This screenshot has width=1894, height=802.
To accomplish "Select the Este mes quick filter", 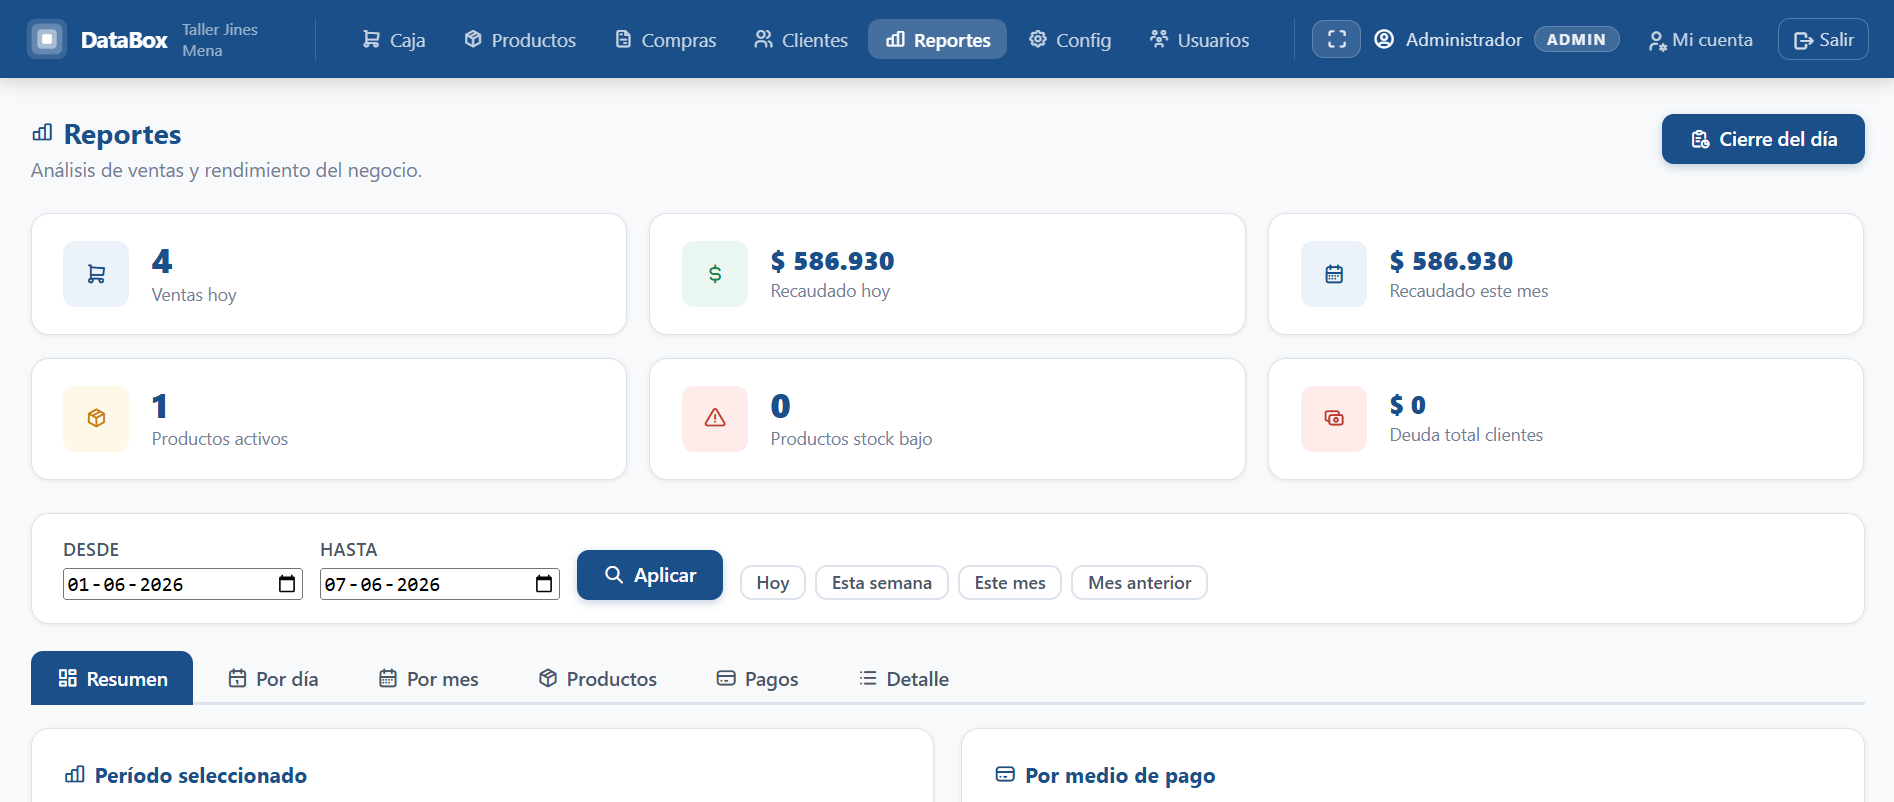I will 1010,583.
